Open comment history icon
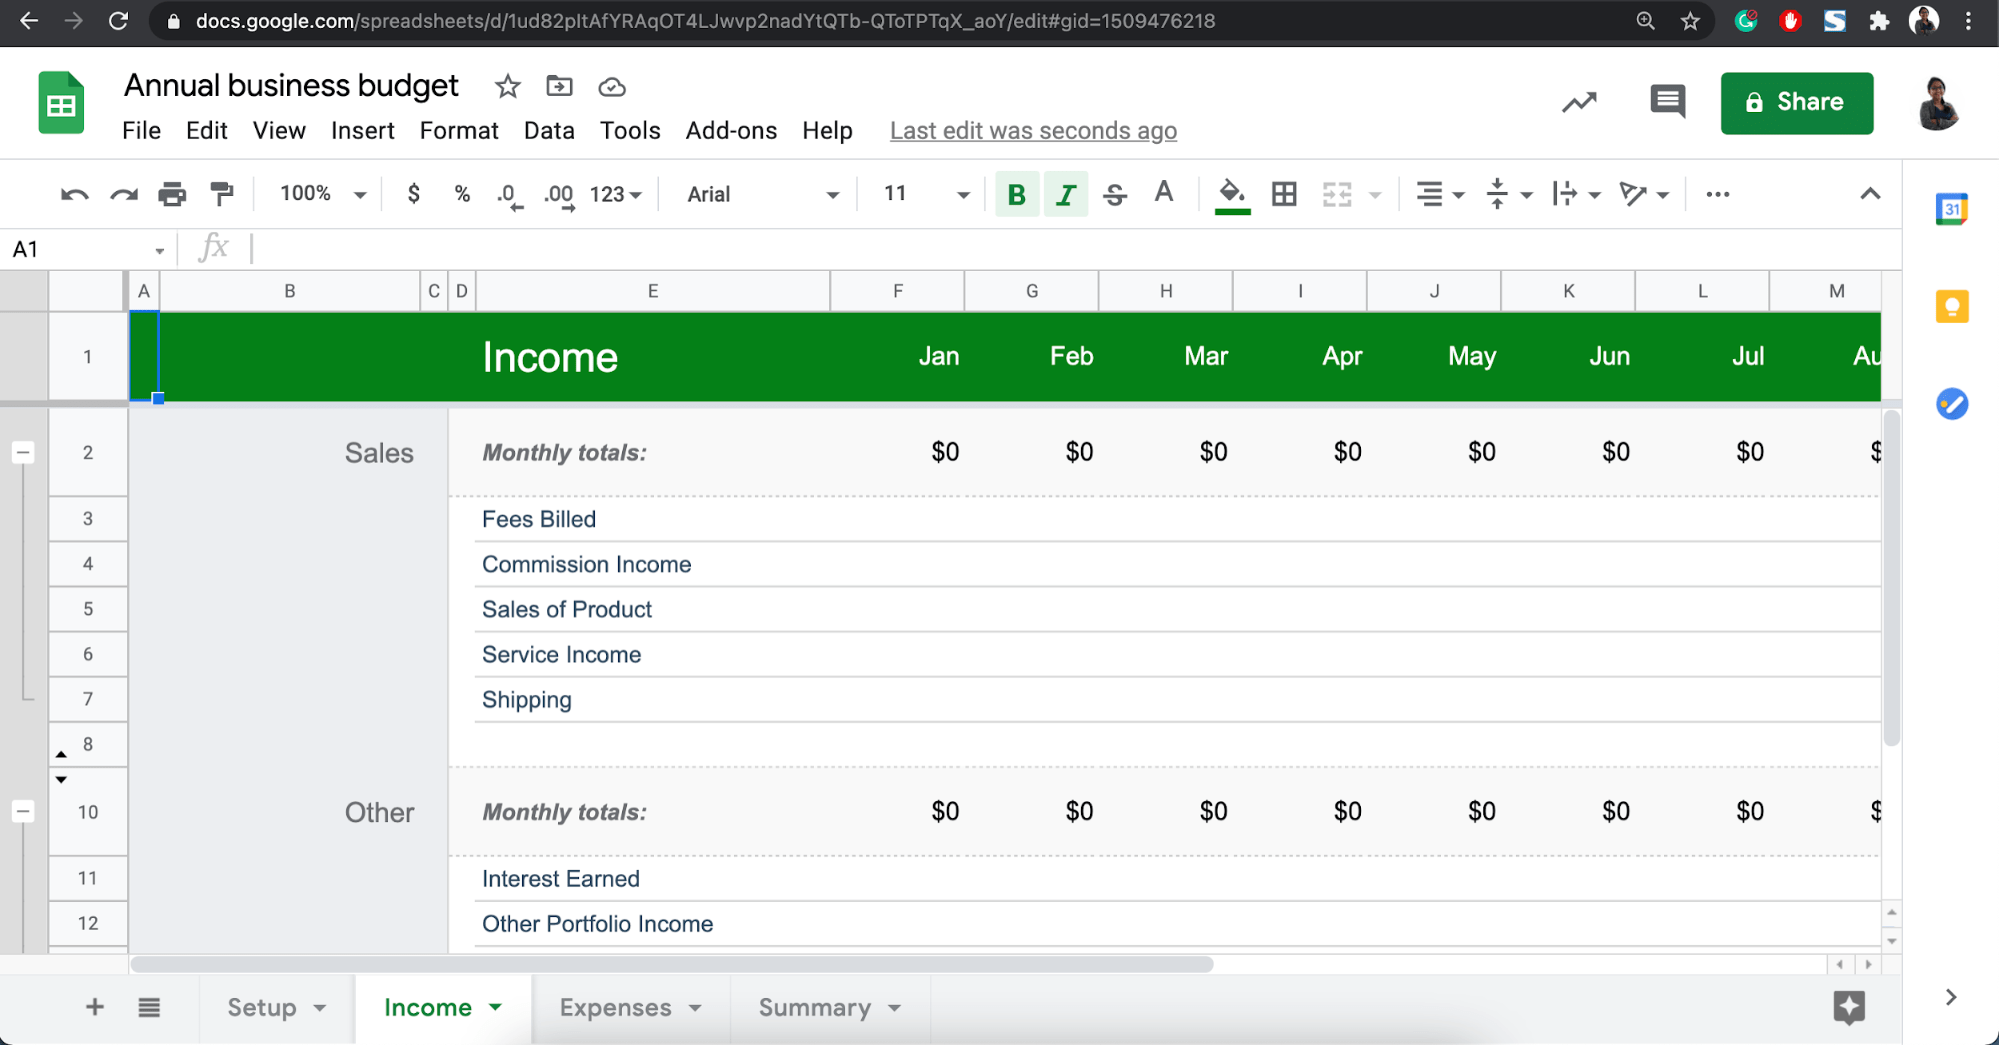 1667,102
